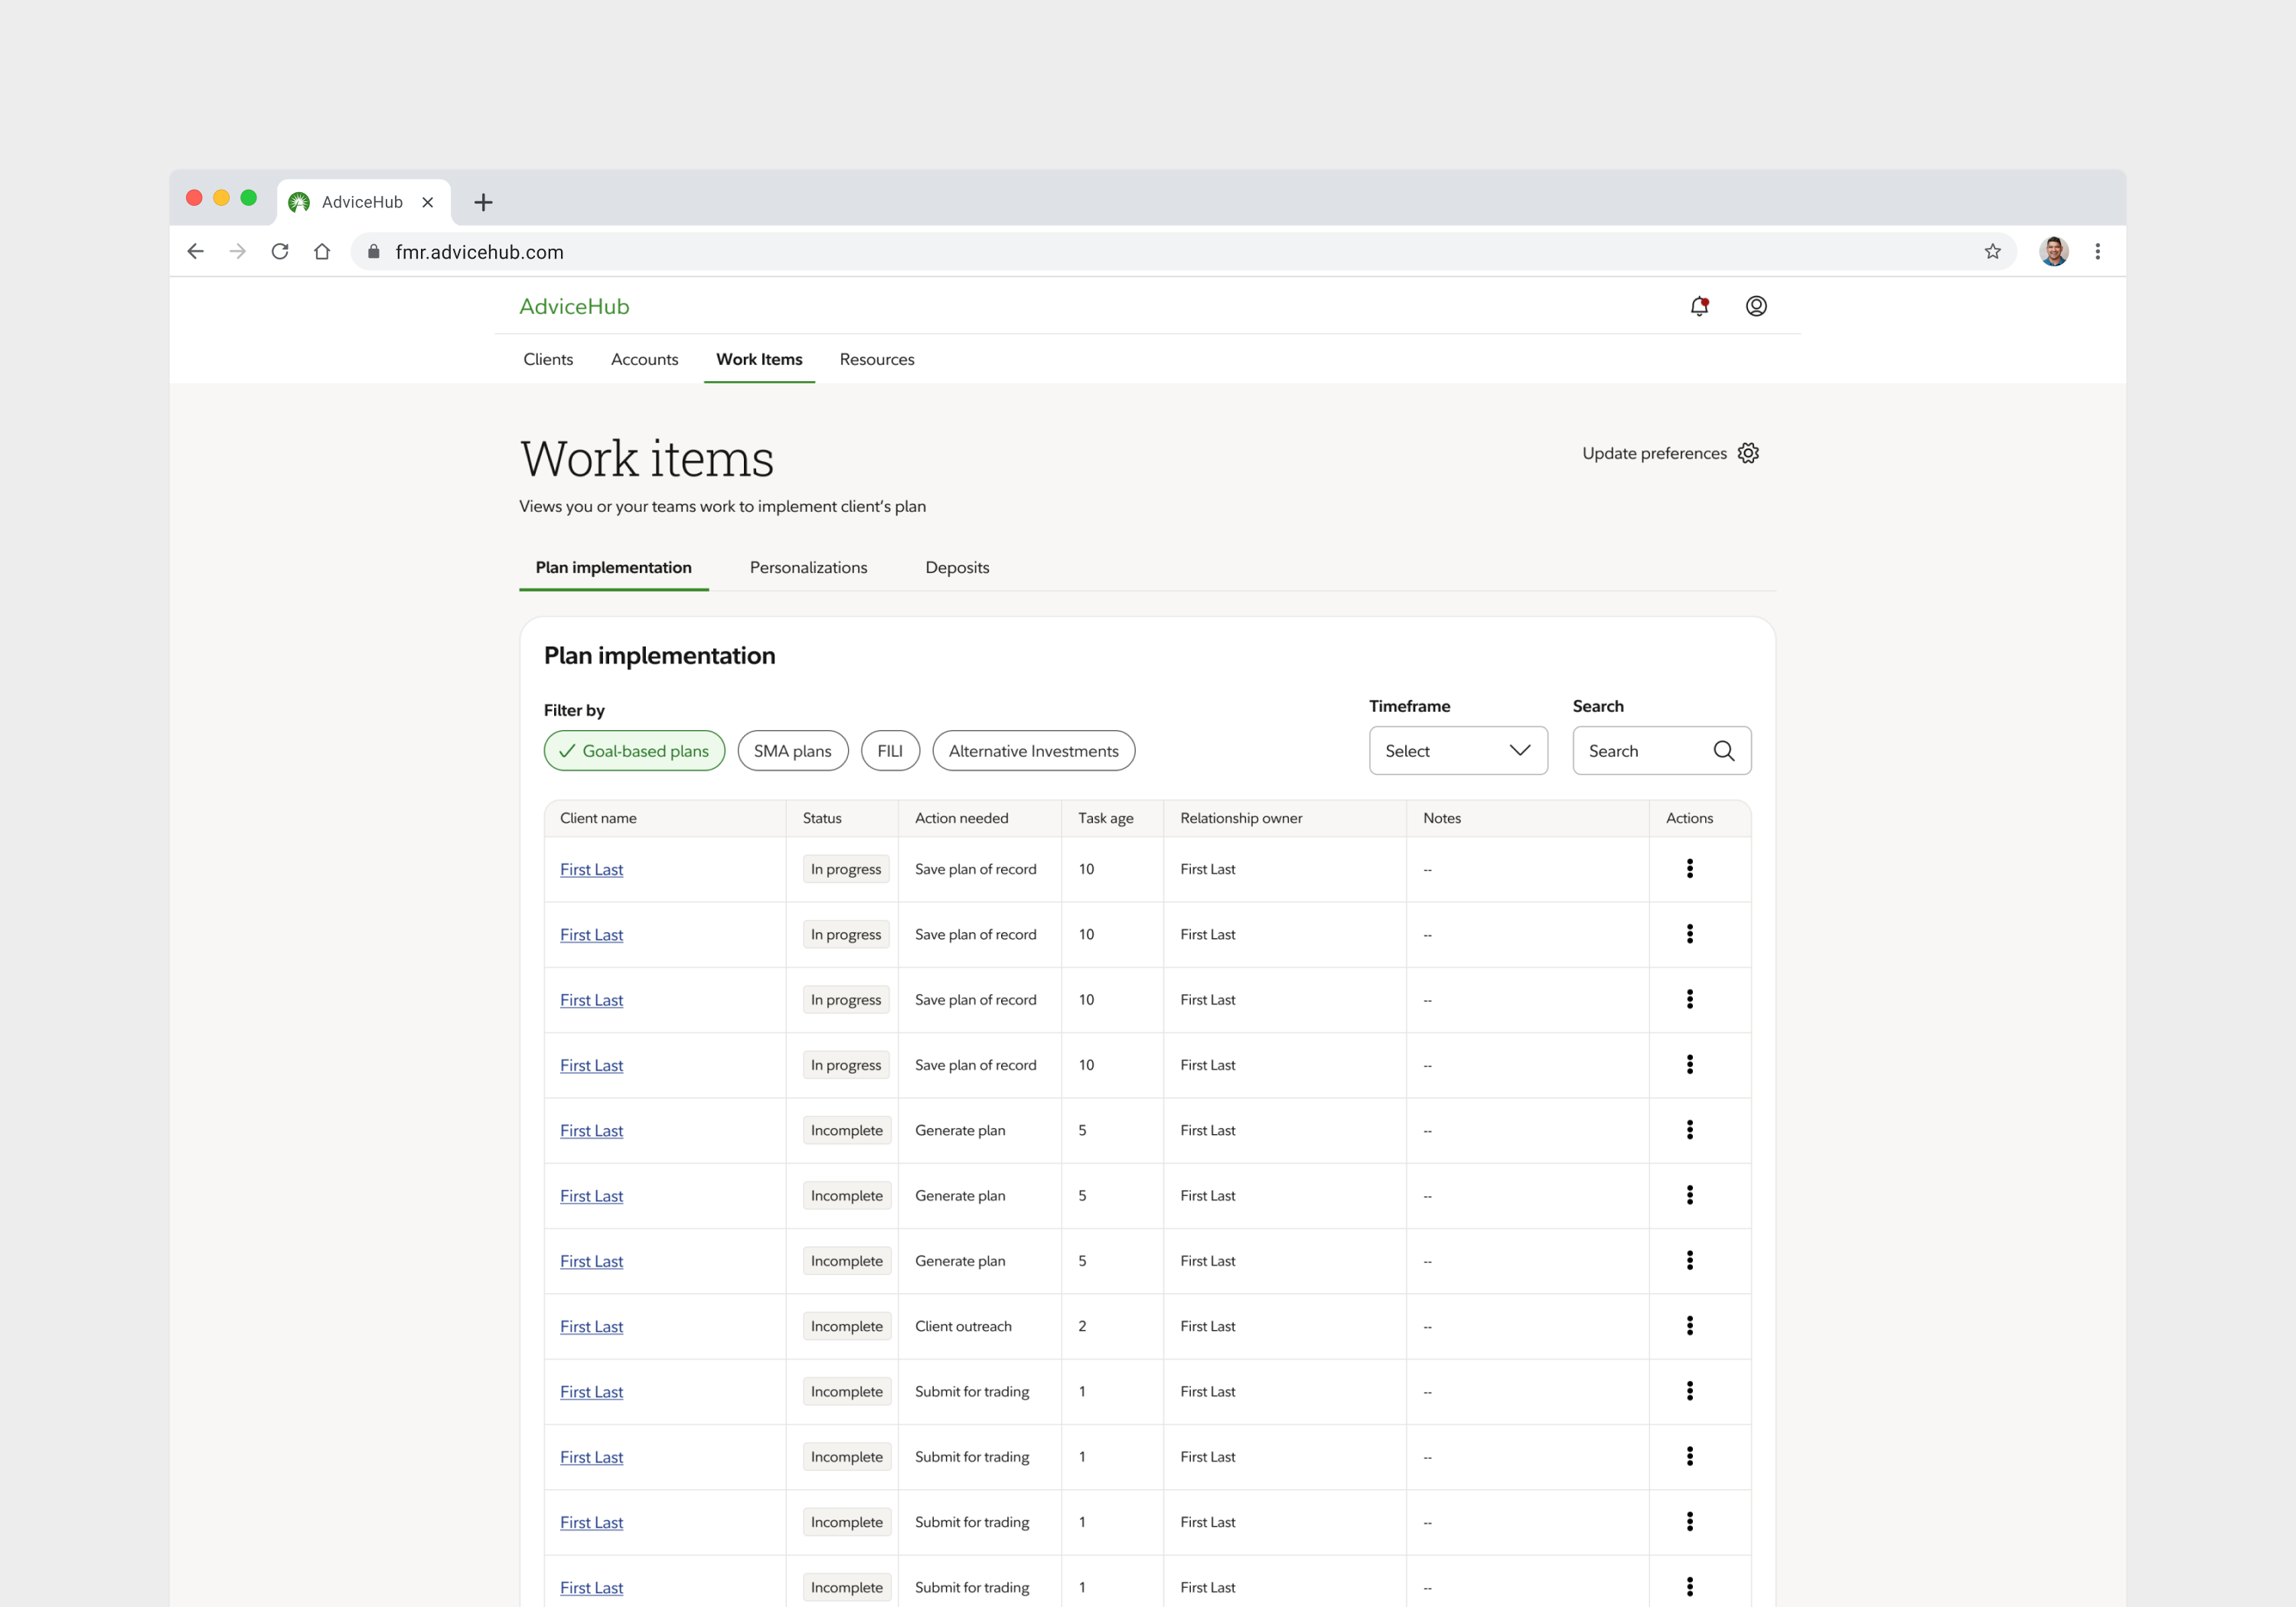Click into the Search input field
The image size is (2296, 1607).
[x=1640, y=751]
